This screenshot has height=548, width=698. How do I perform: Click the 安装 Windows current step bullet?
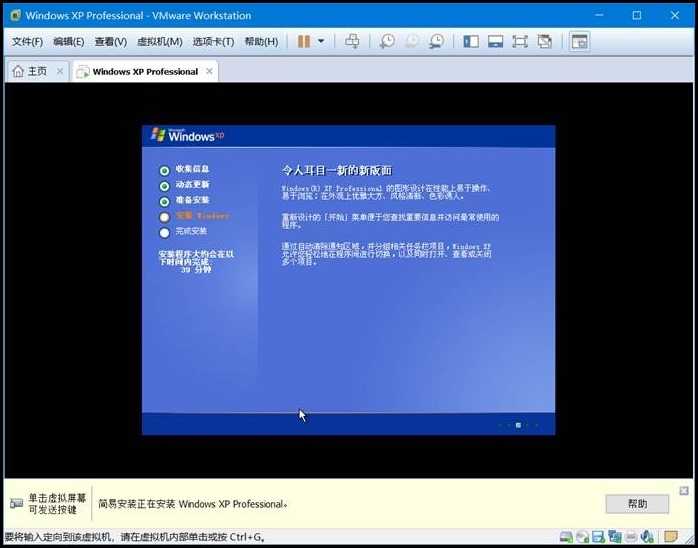[x=165, y=217]
